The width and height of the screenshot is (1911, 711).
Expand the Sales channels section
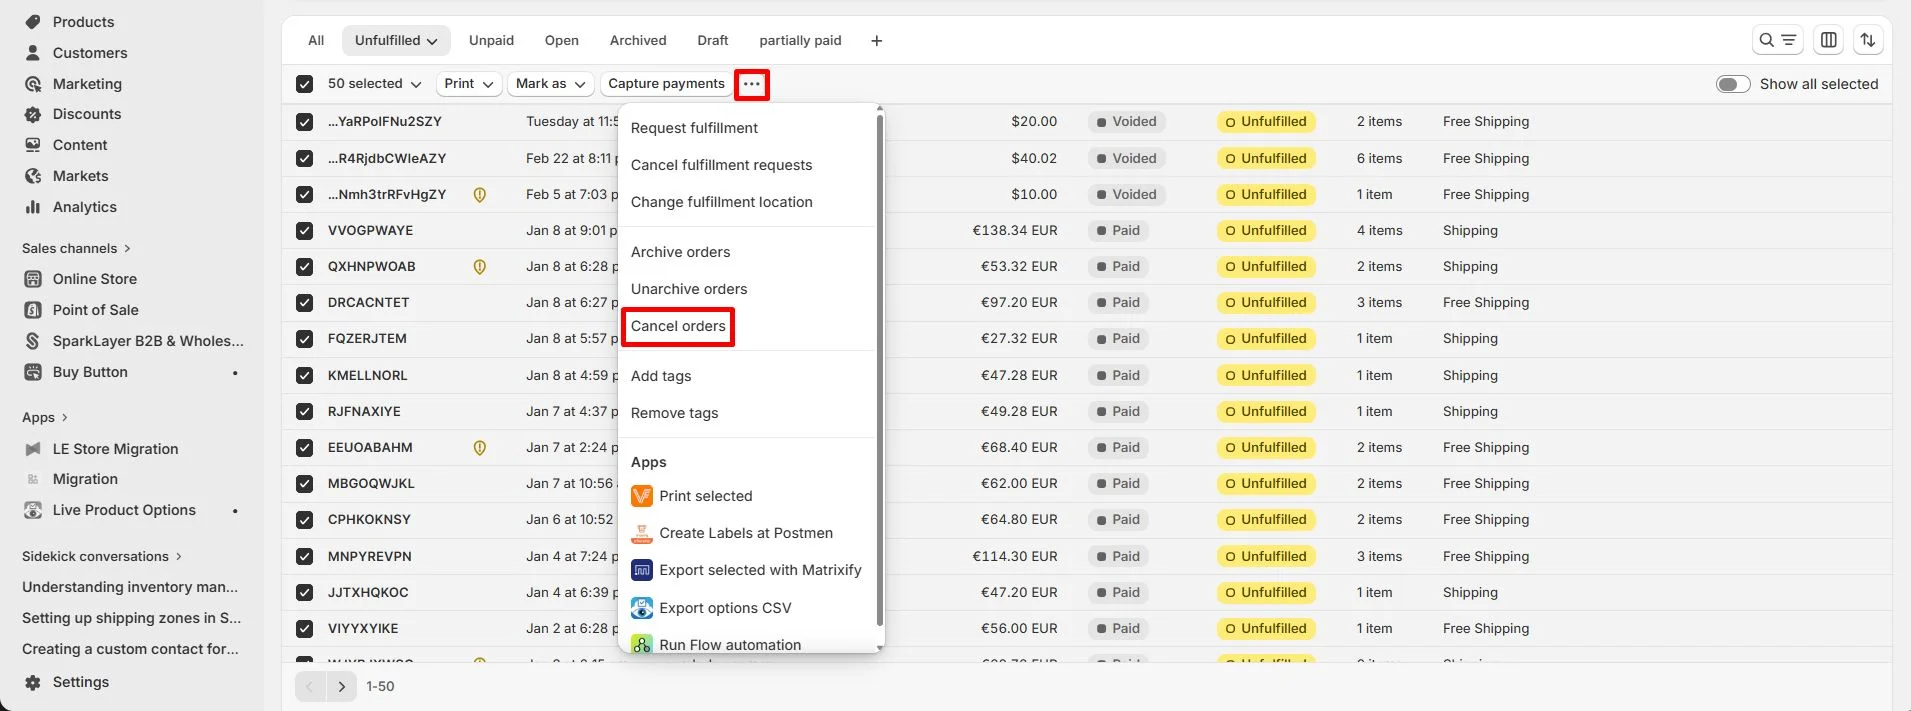(76, 248)
